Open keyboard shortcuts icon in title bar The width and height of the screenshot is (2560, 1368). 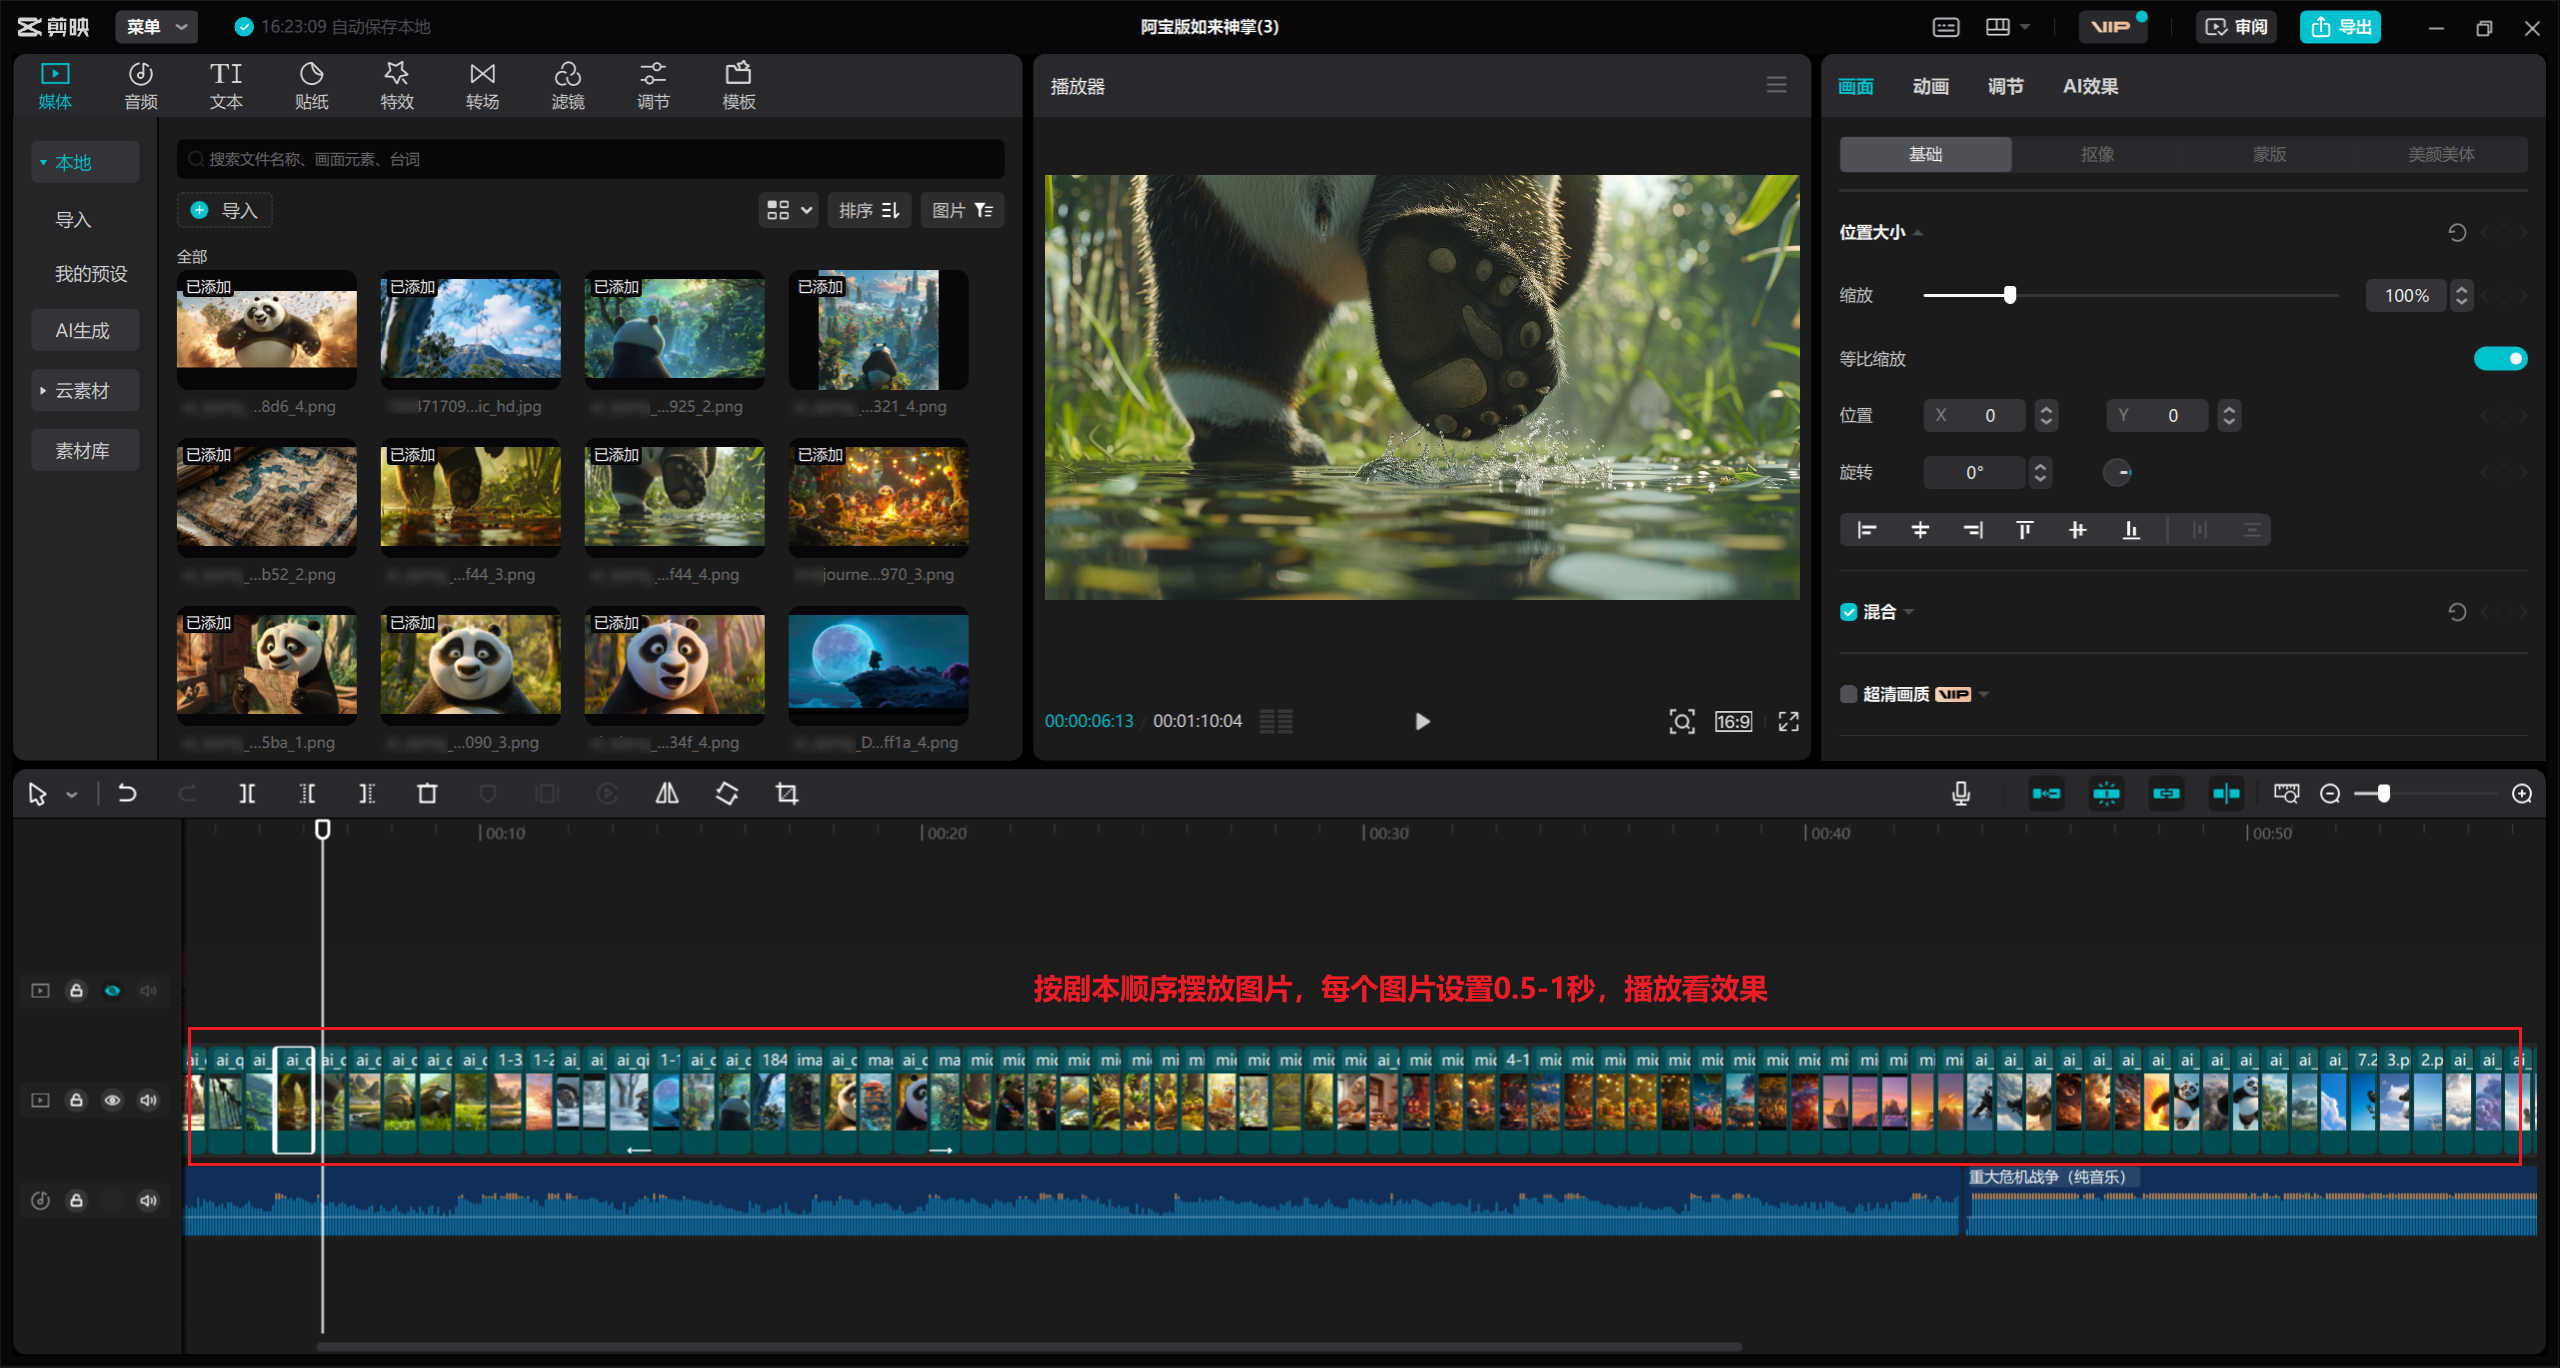coord(1946,27)
